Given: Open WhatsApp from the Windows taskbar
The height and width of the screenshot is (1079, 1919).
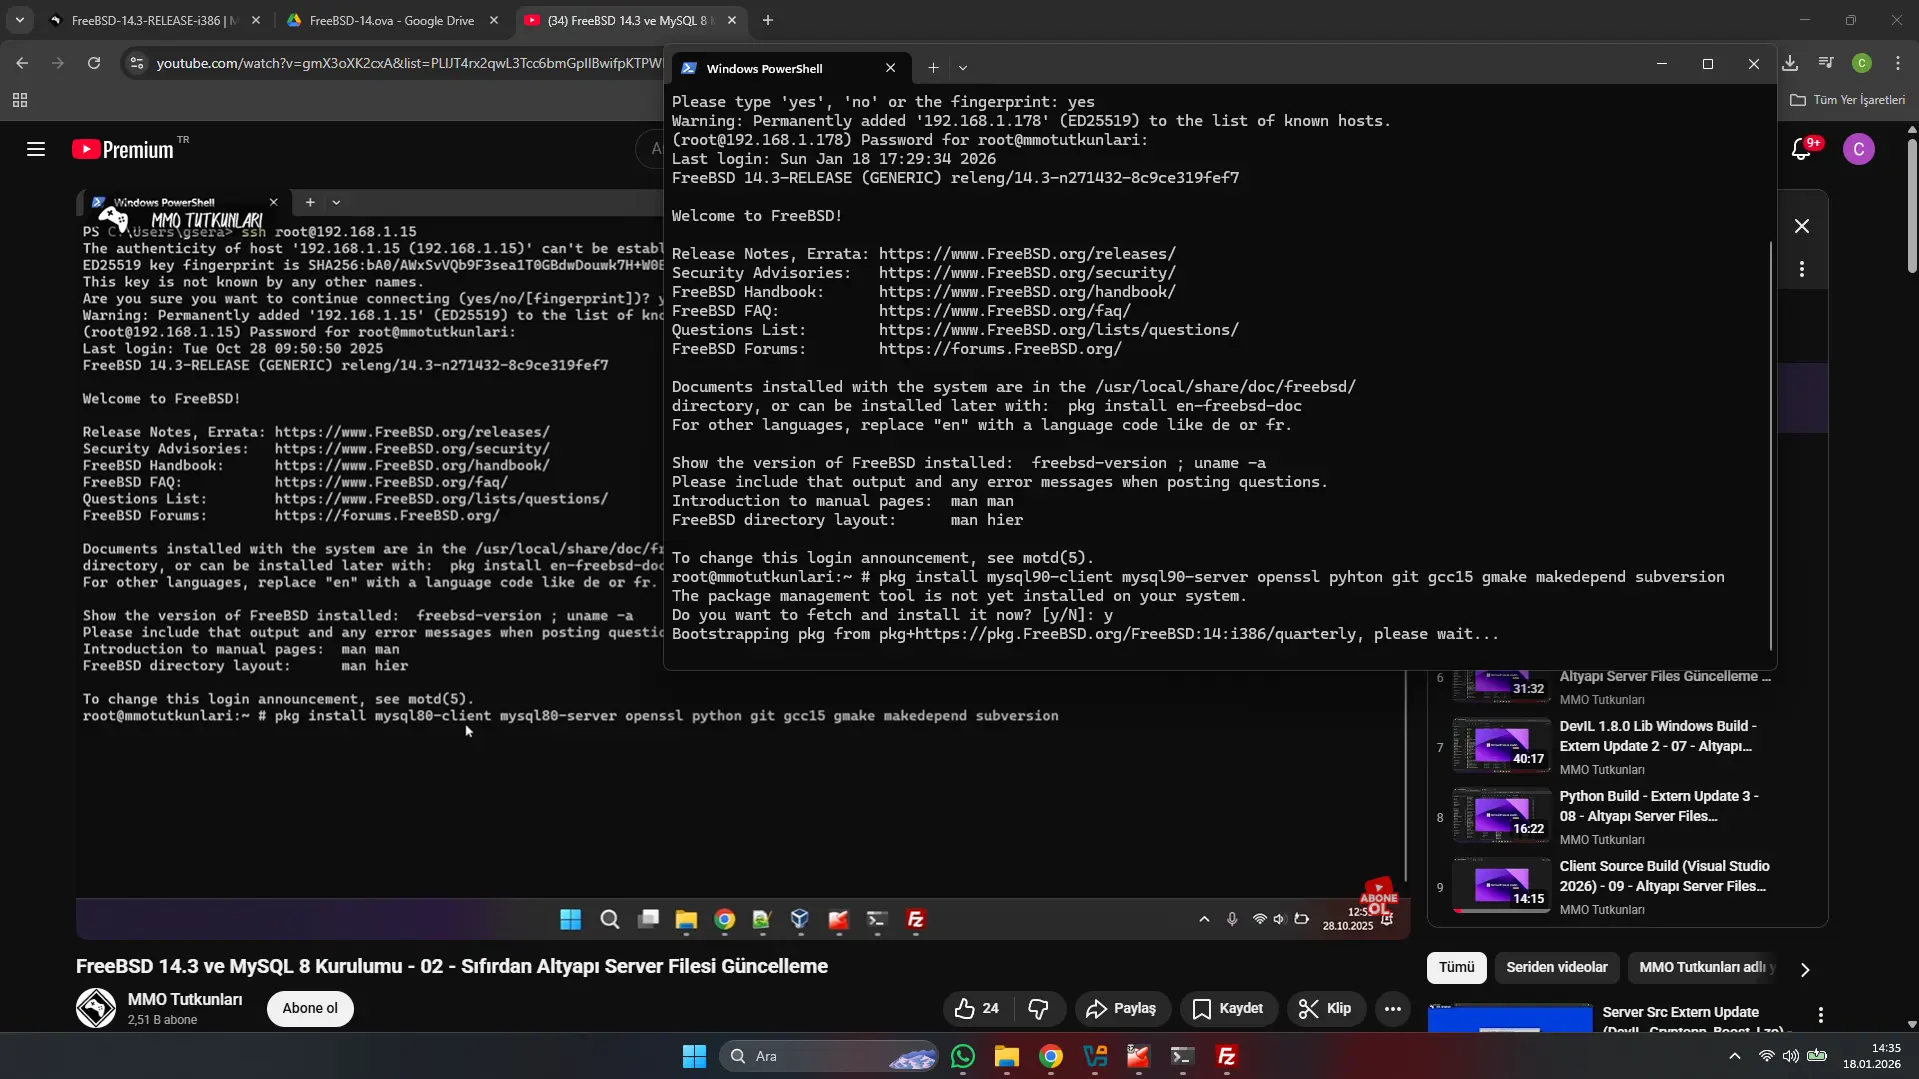Looking at the screenshot, I should tap(962, 1056).
